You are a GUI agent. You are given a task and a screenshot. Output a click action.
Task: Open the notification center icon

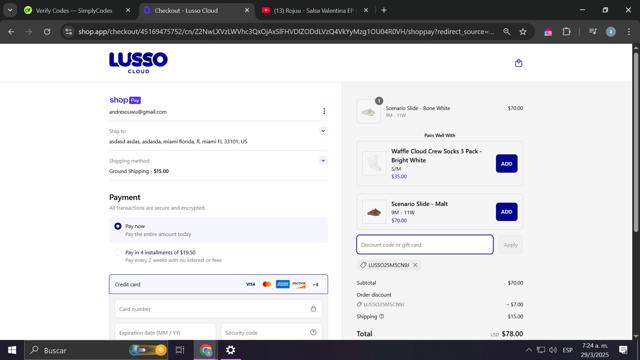(x=623, y=350)
